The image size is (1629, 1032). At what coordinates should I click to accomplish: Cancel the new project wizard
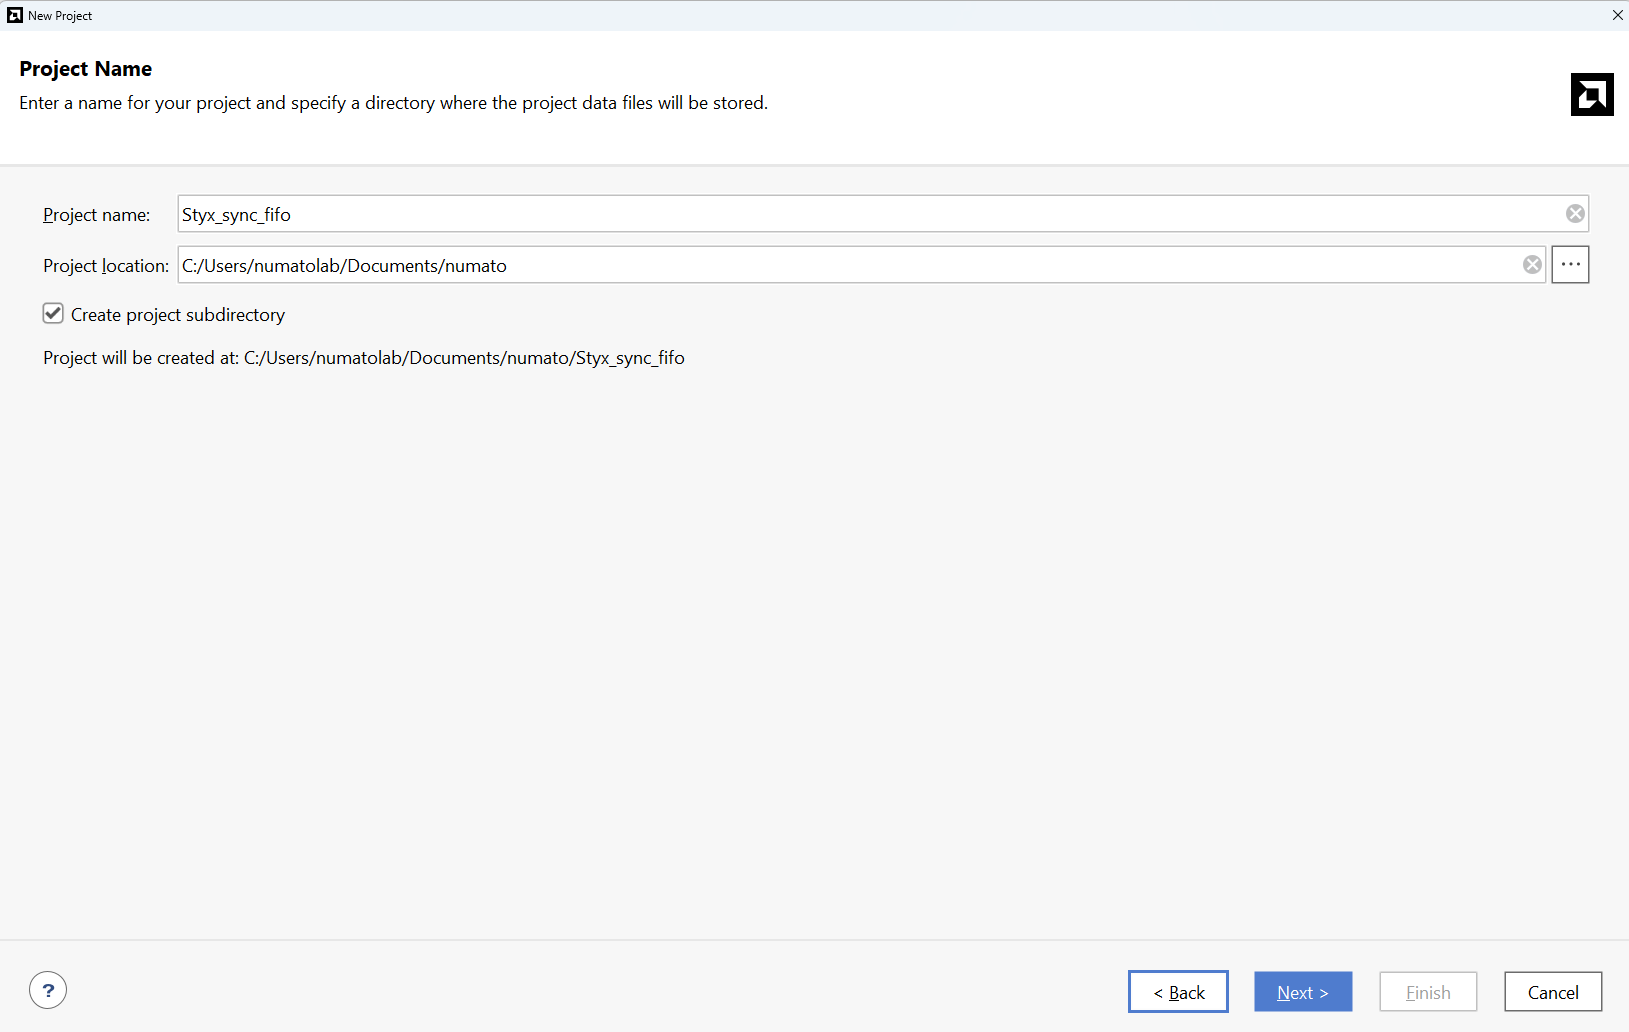pyautogui.click(x=1553, y=992)
